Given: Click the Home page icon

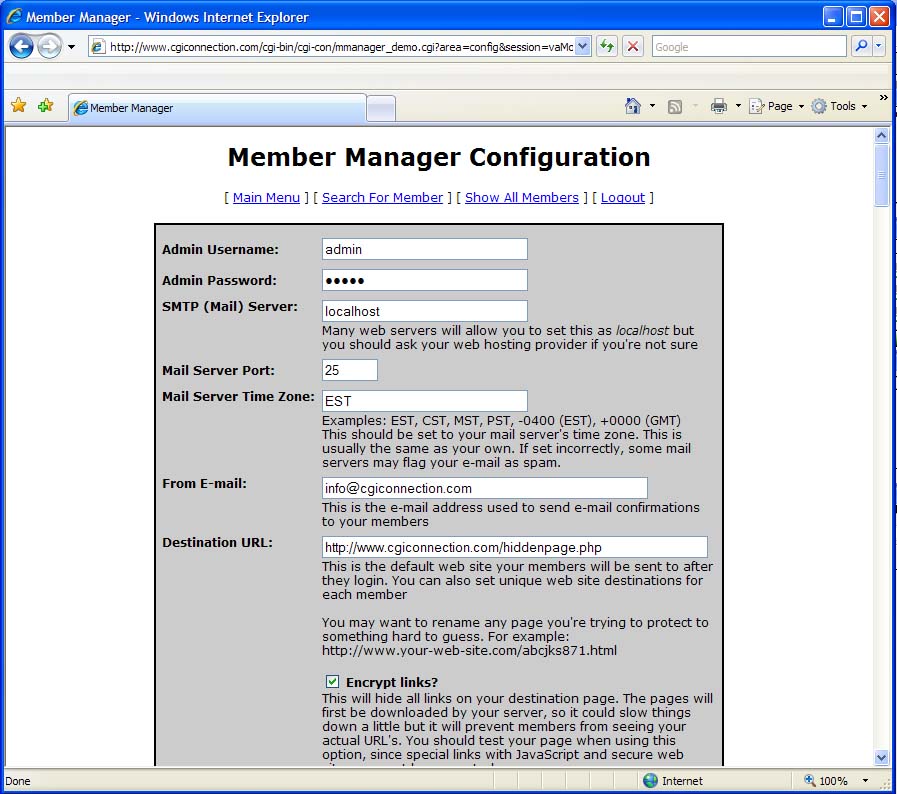Looking at the screenshot, I should pos(633,106).
